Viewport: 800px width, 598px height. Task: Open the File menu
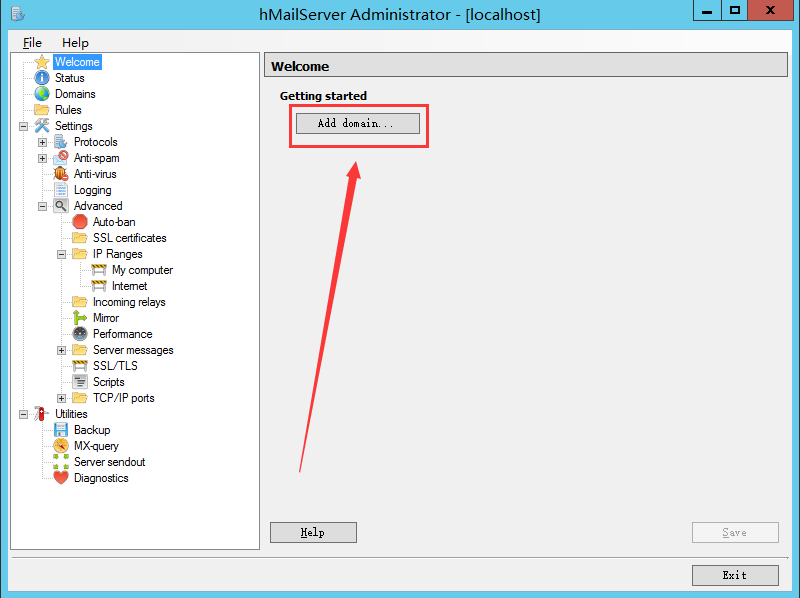coord(32,43)
